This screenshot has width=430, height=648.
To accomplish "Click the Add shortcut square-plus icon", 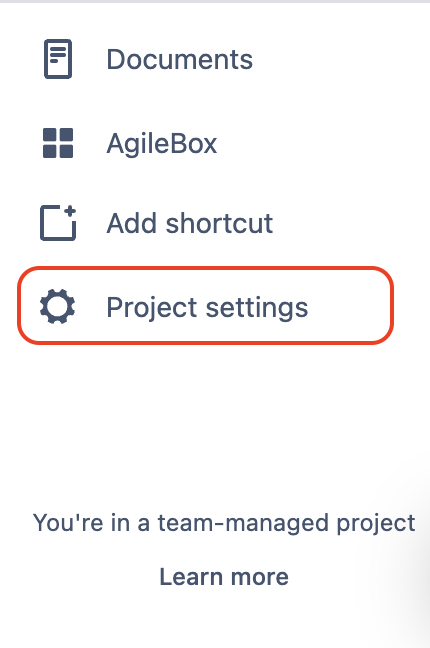I will 58,222.
